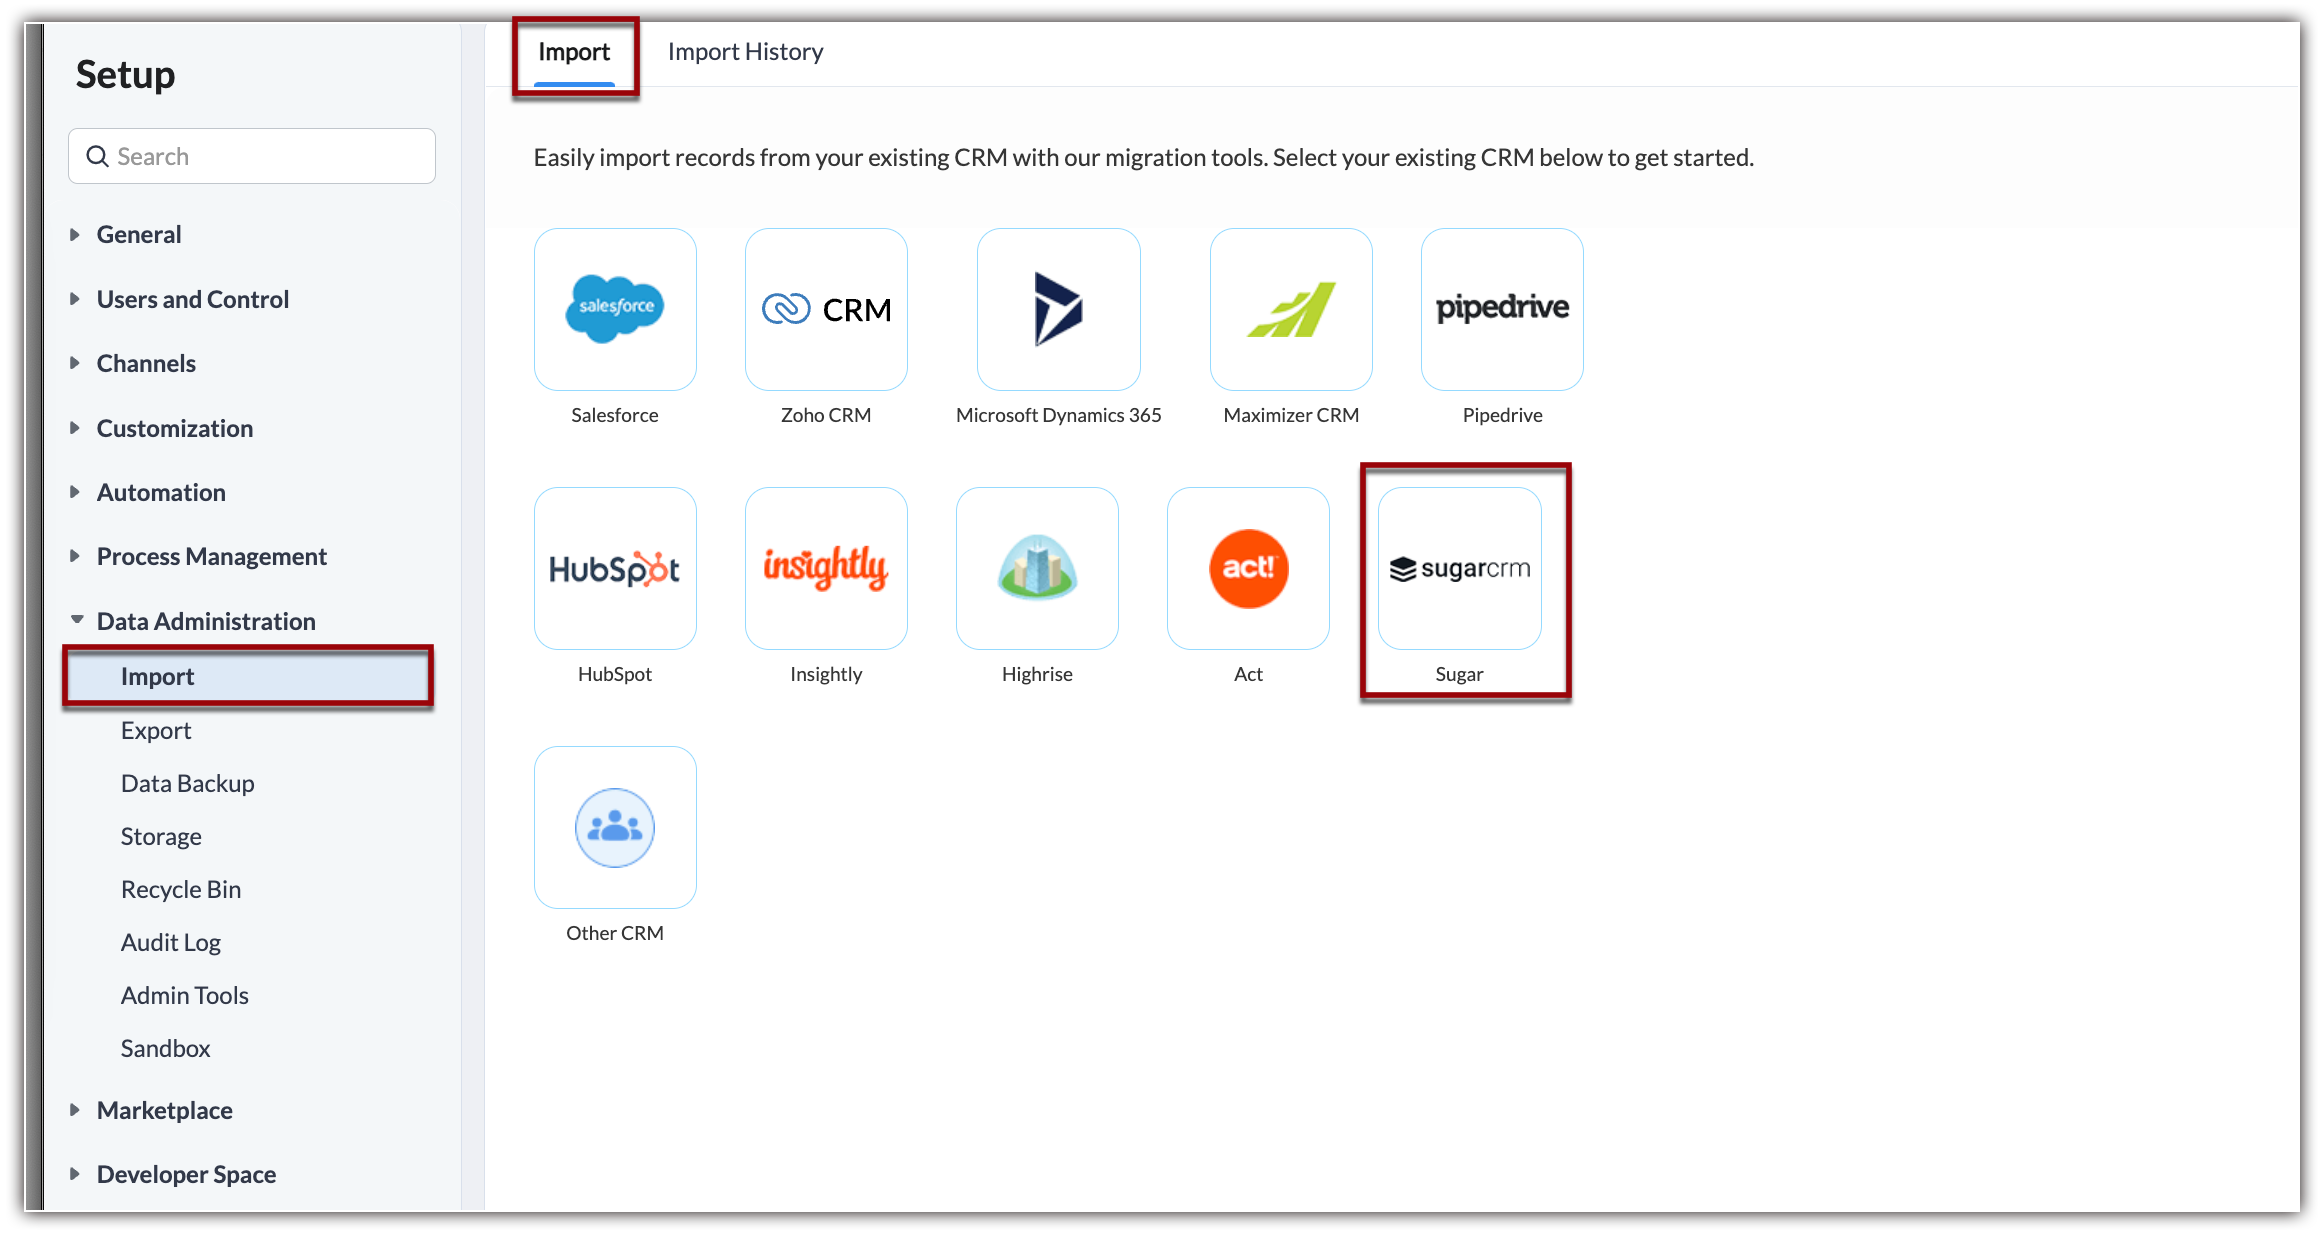2322x1236 pixels.
Task: Select the SugarCRM import tile
Action: tap(1459, 568)
